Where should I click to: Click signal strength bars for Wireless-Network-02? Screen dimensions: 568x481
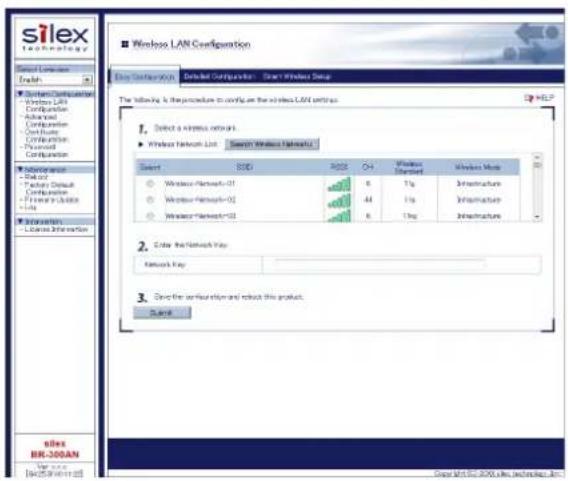(339, 201)
